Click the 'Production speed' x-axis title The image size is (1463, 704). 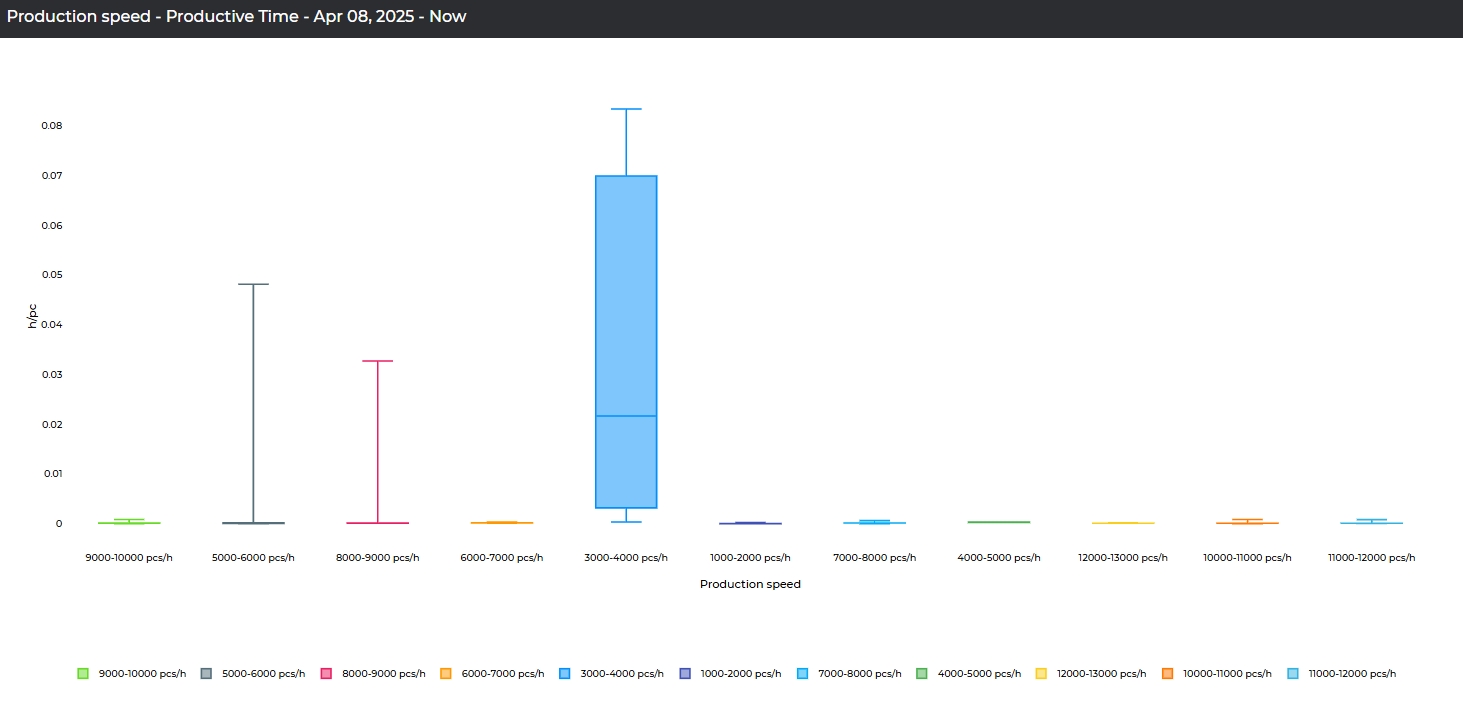tap(750, 585)
